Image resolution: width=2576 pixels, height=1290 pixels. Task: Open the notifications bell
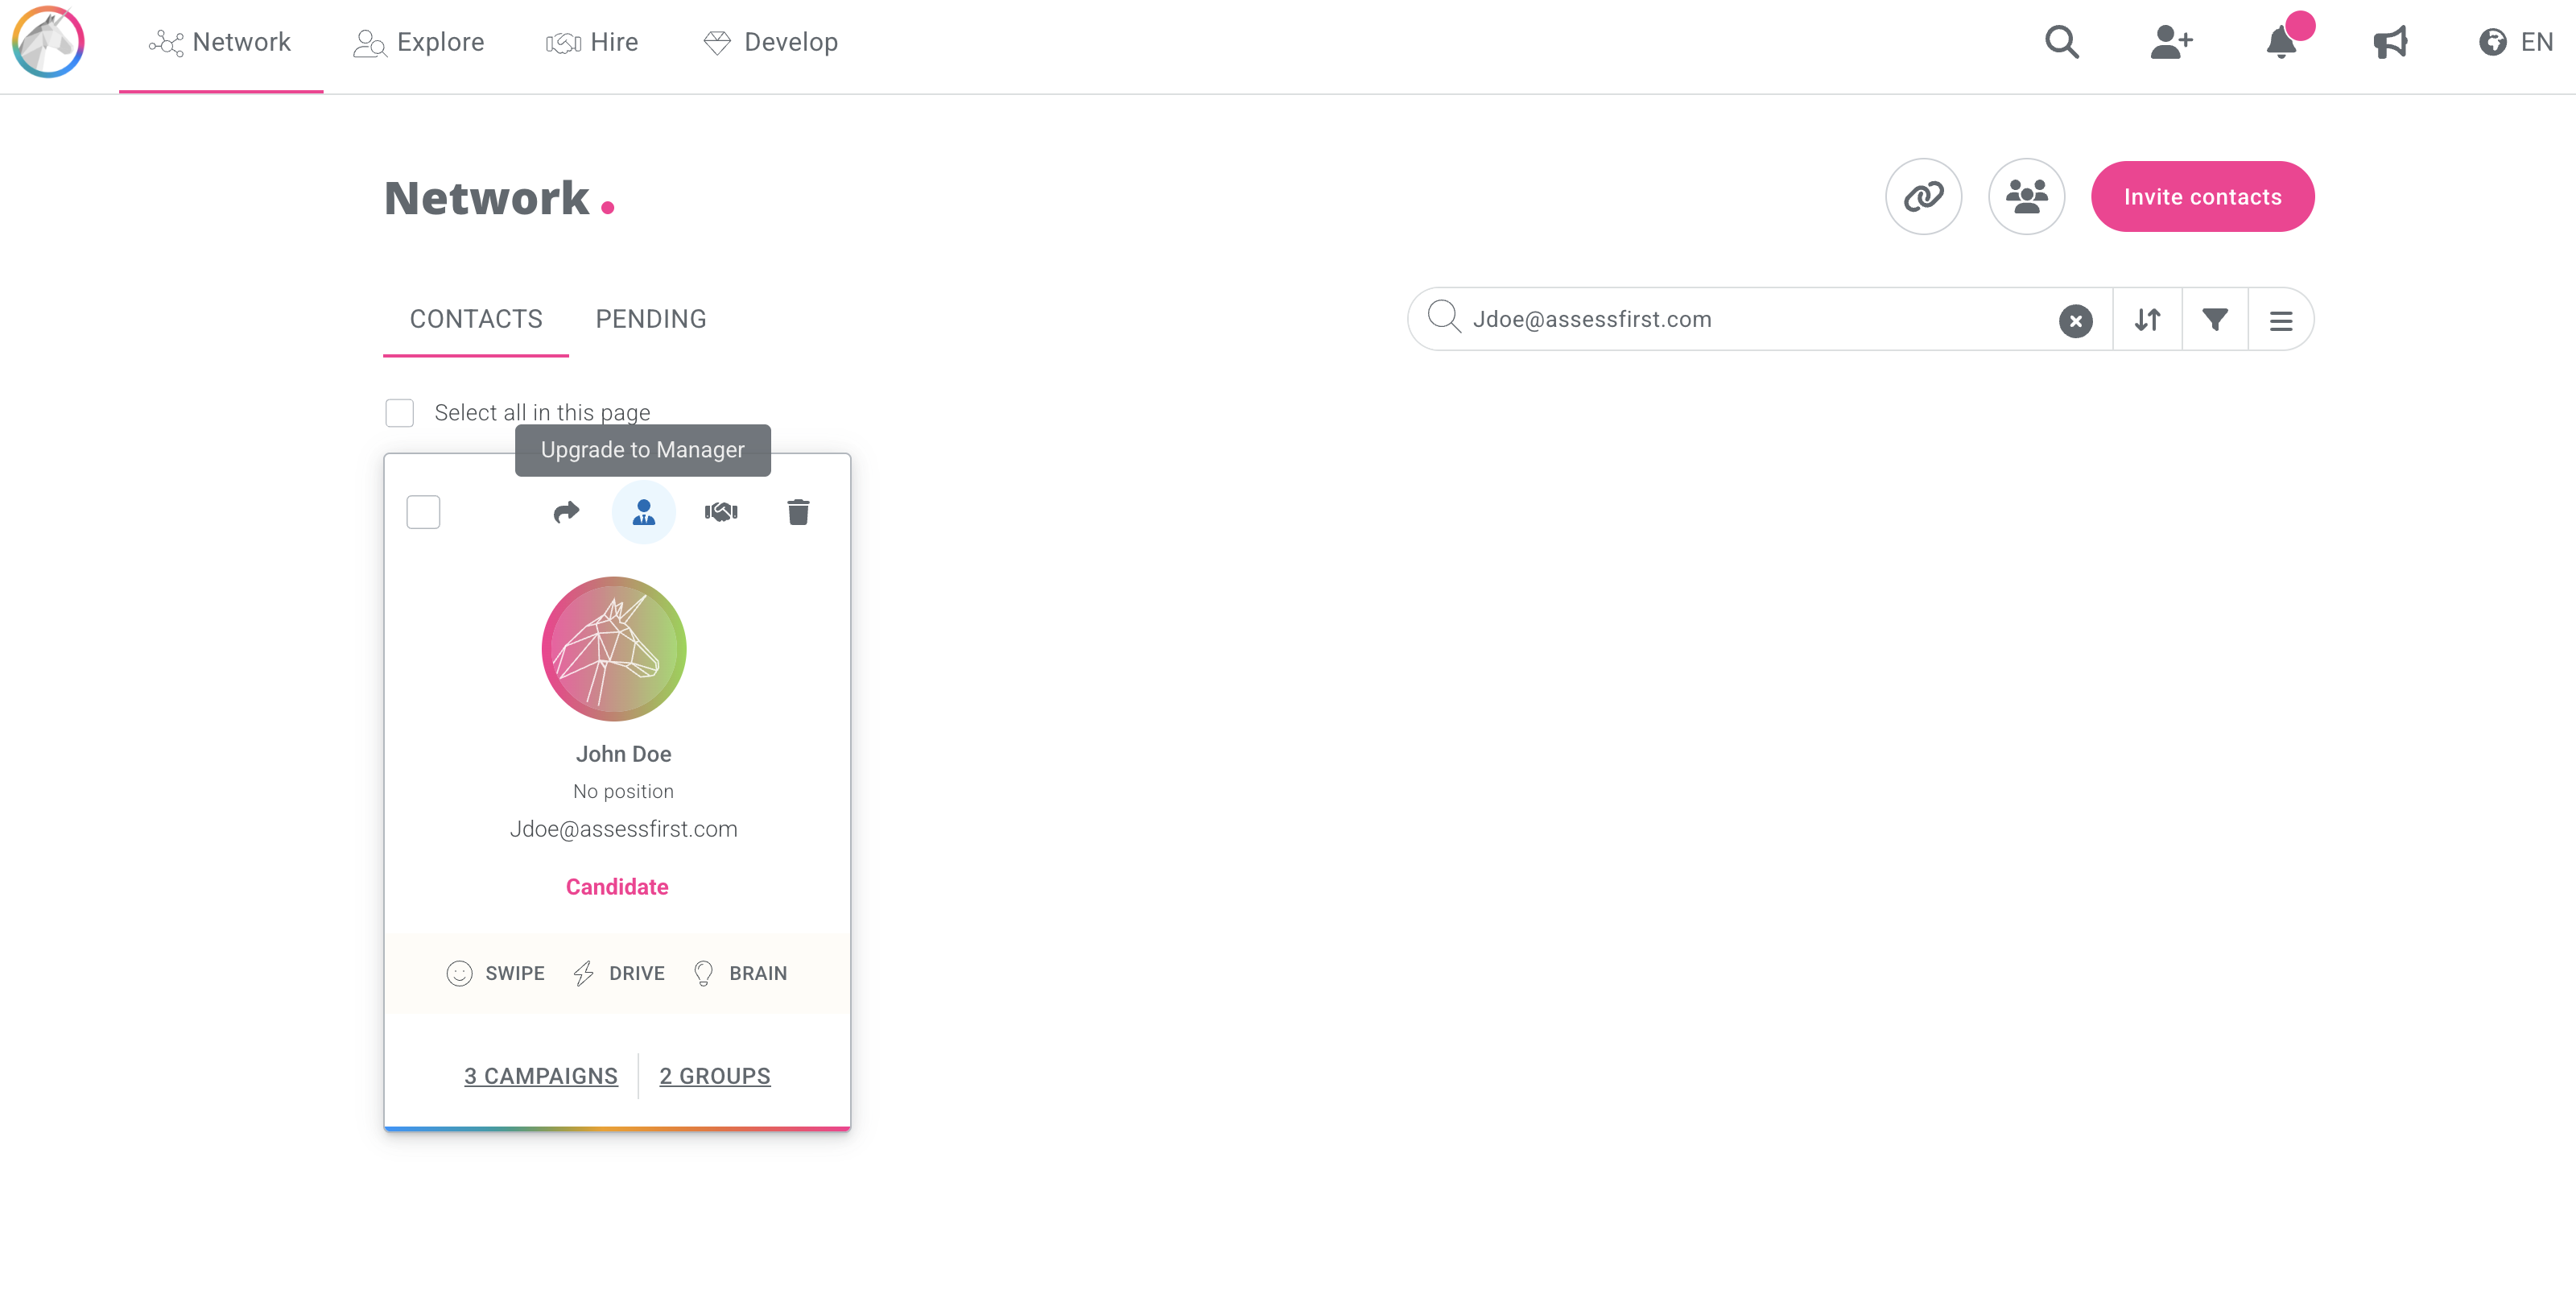[x=2281, y=42]
